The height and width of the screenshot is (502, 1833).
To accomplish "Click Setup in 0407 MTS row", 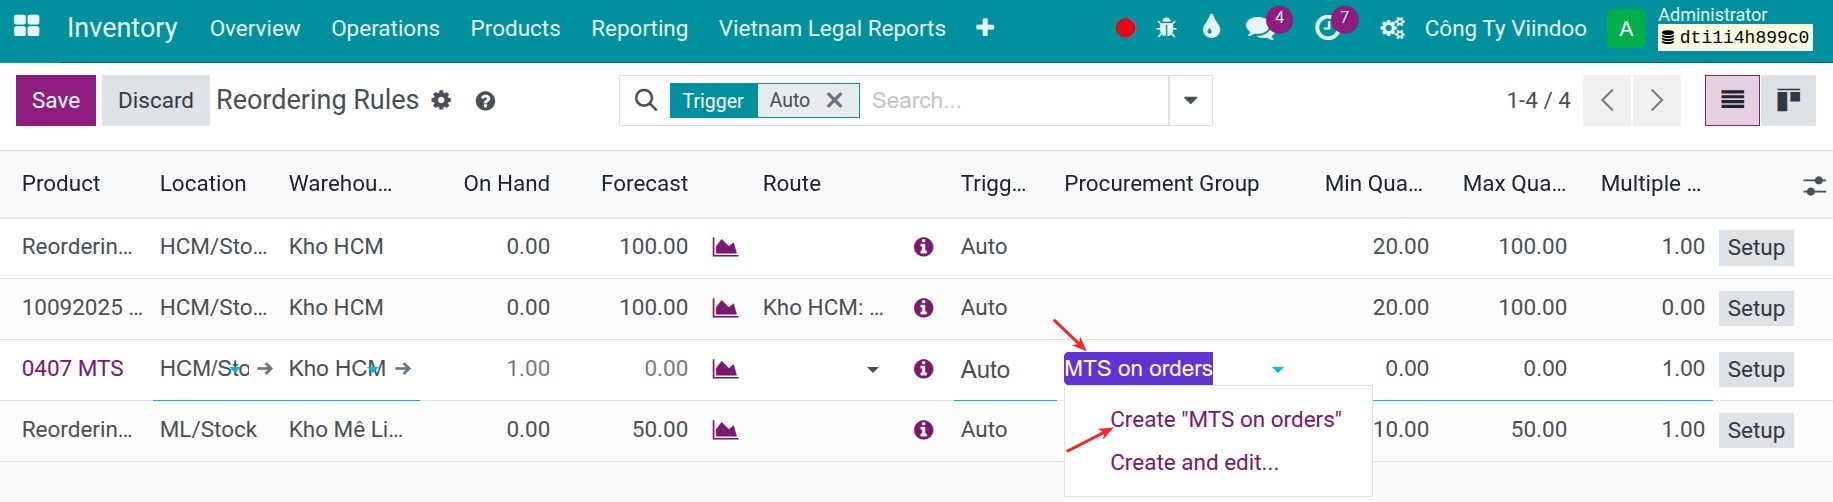I will click(1756, 370).
